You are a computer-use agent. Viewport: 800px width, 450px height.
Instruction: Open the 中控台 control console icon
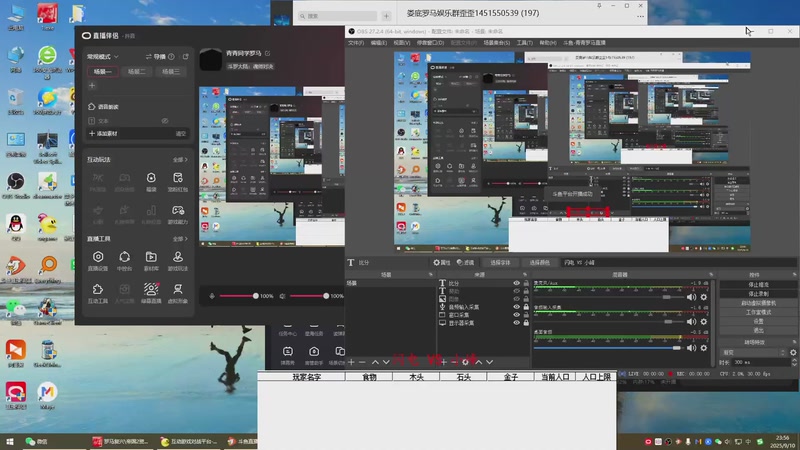coord(124,260)
